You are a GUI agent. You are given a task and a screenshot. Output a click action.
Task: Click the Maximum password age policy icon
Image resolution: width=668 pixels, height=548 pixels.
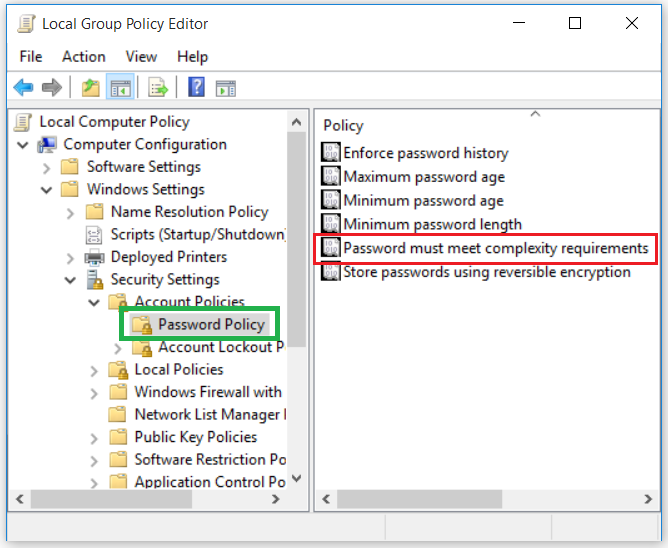point(331,176)
